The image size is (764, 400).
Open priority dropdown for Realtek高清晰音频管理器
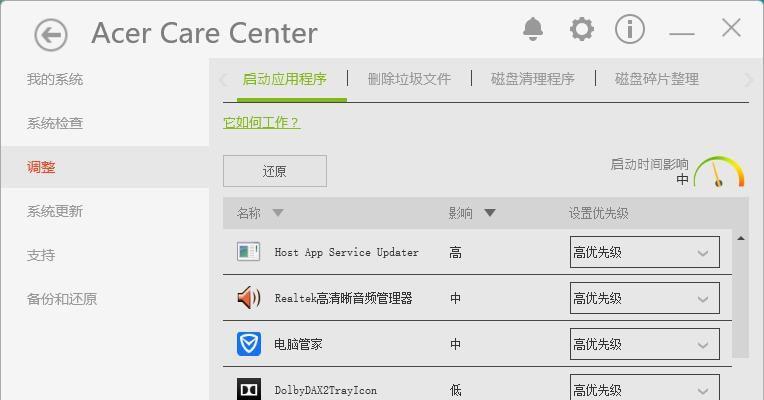[x=645, y=298]
